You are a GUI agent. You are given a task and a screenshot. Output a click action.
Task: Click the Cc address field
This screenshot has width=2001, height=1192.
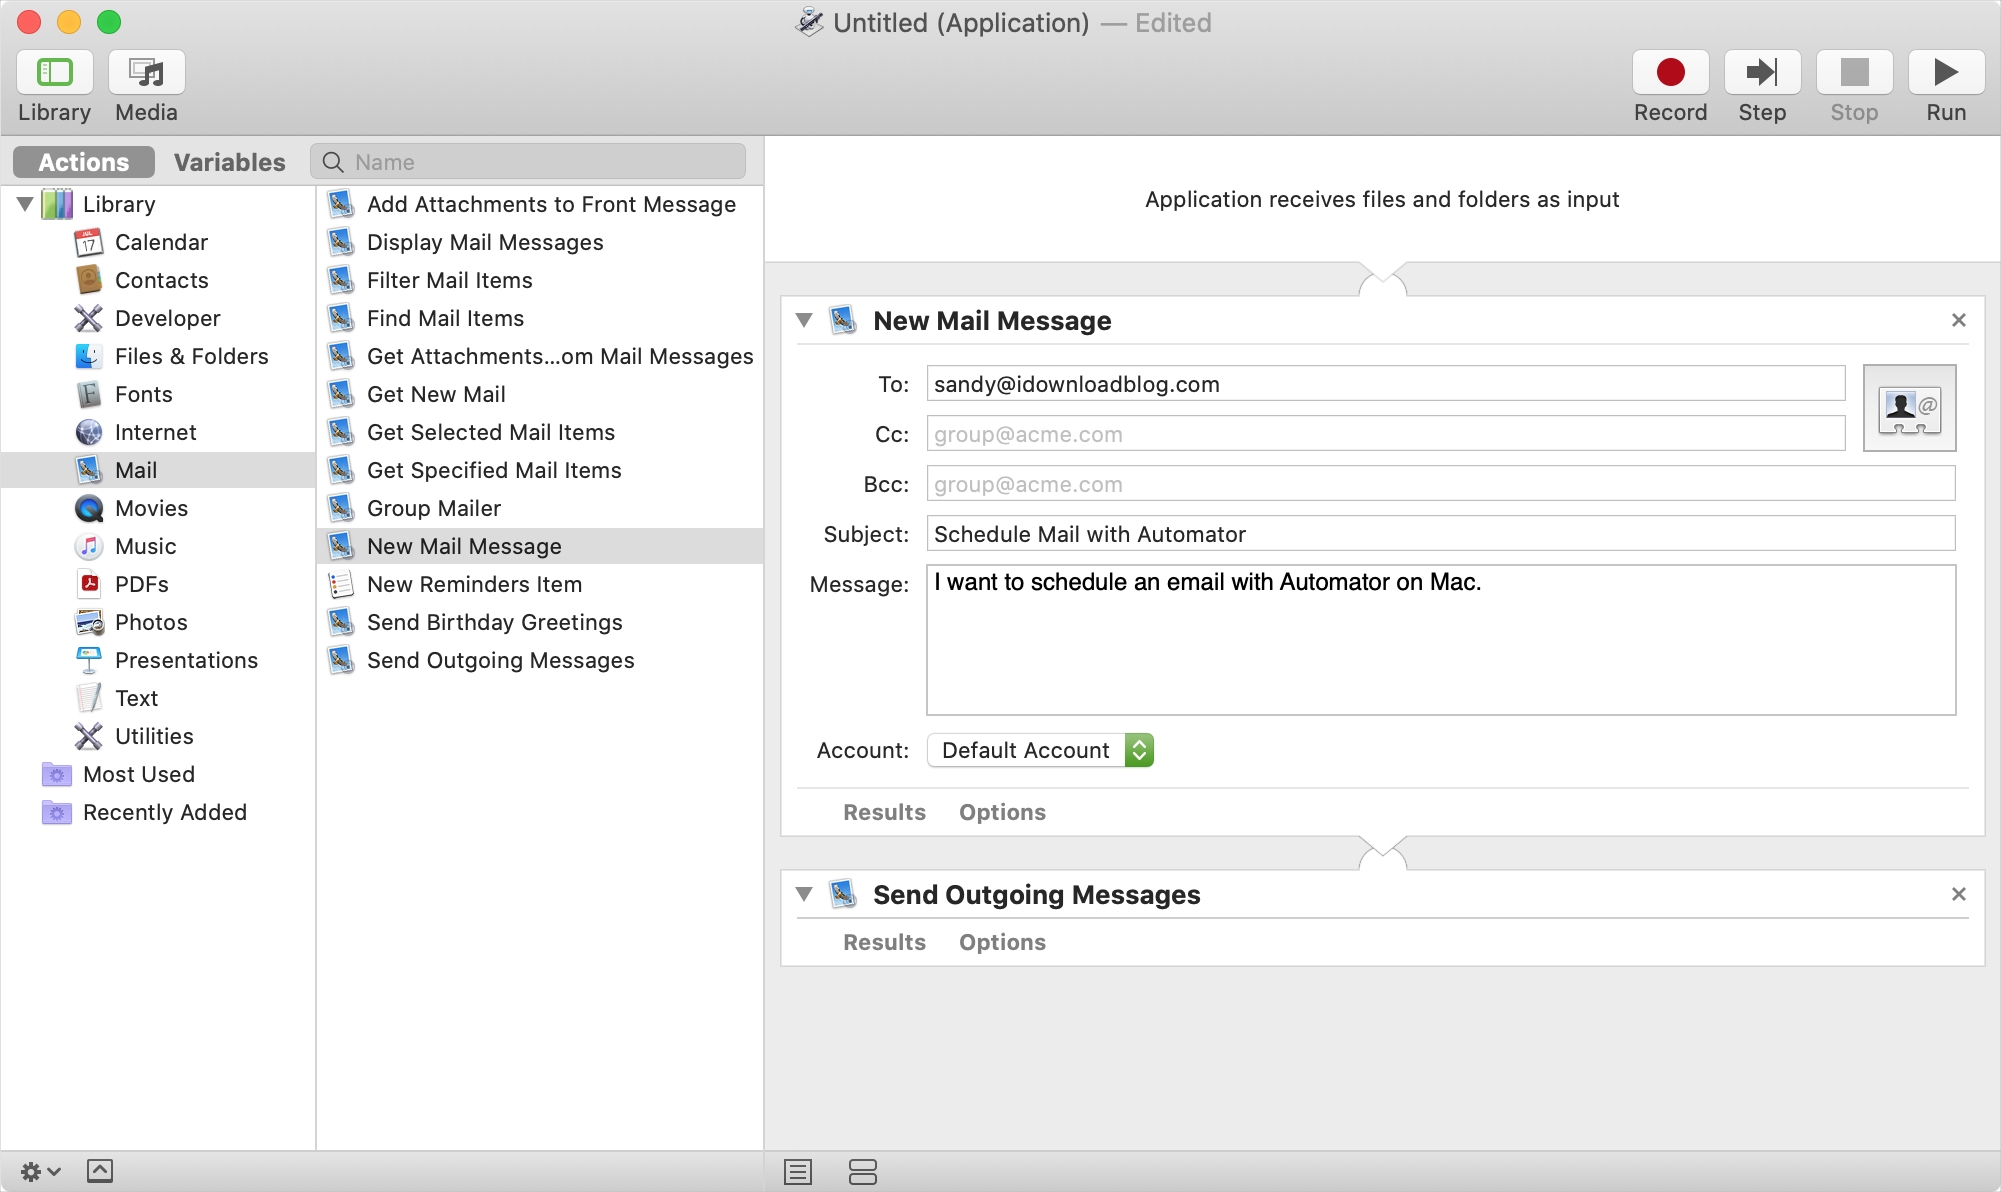point(1385,434)
